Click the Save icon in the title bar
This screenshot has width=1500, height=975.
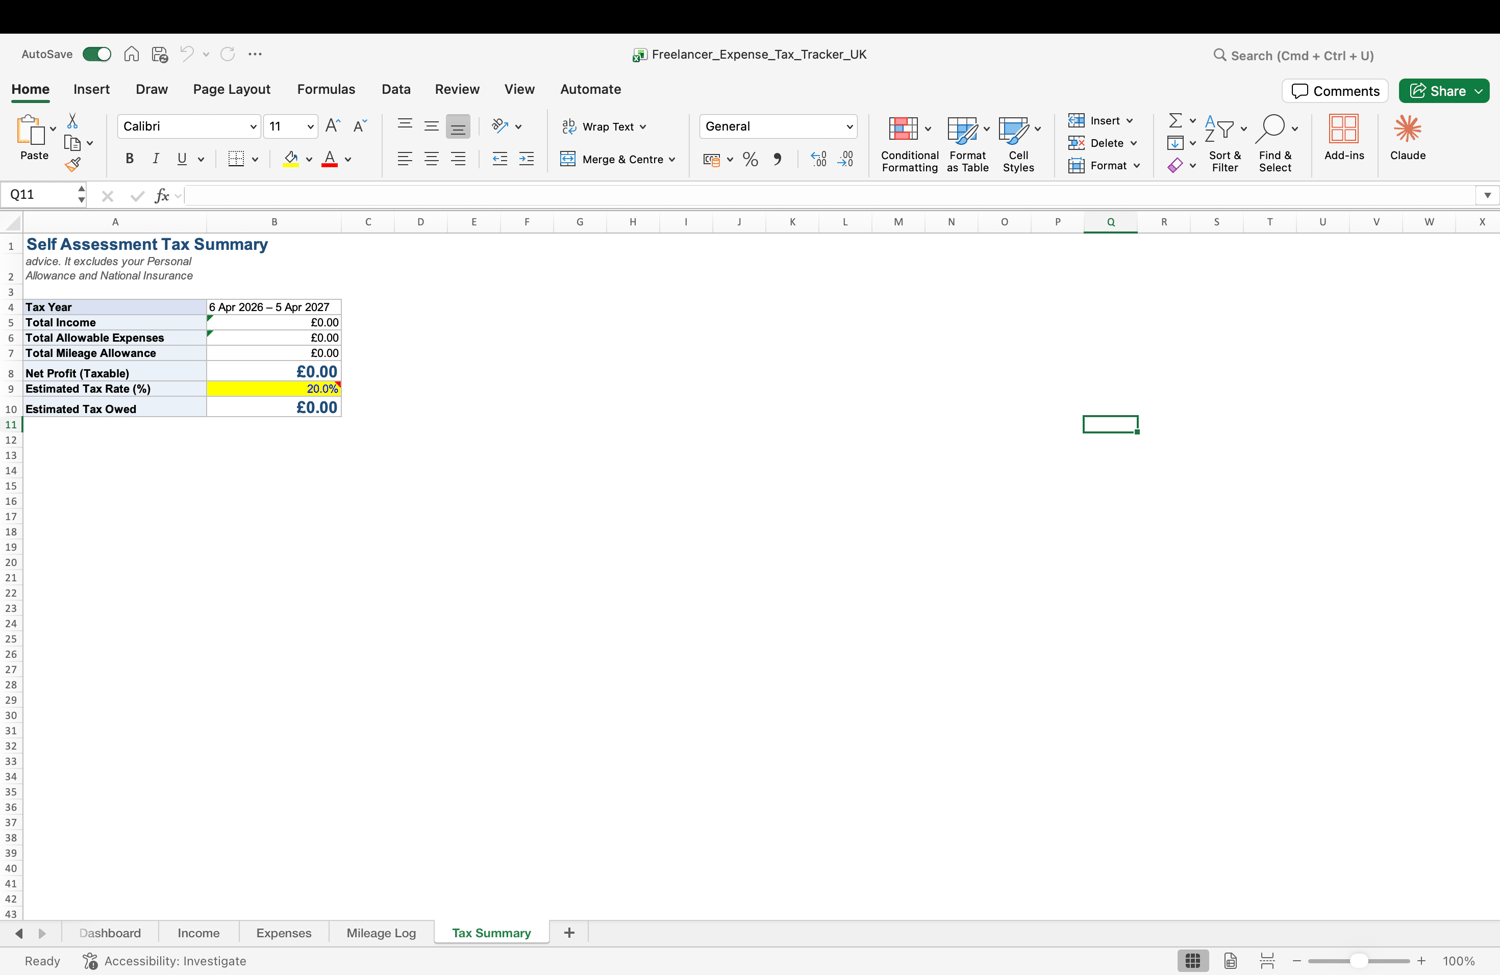(159, 54)
